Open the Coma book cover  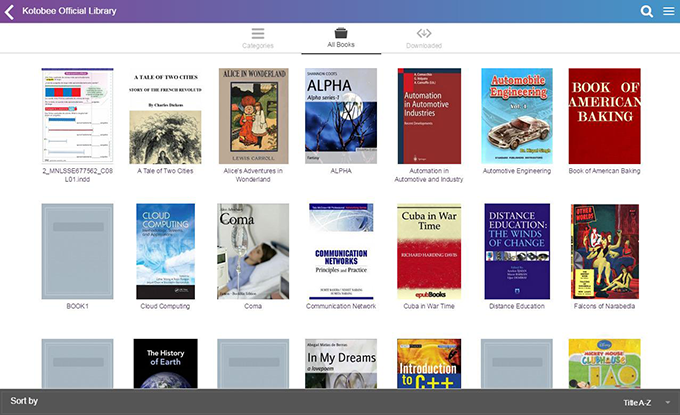click(253, 251)
